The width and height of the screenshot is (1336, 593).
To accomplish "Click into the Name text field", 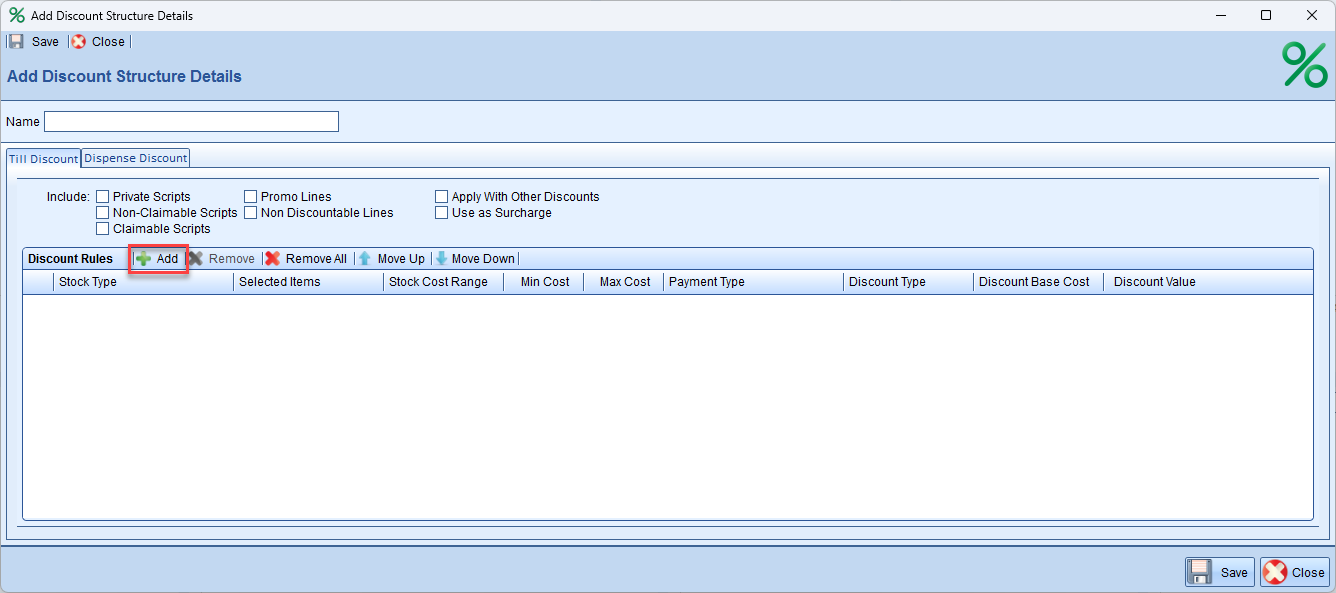I will 191,122.
